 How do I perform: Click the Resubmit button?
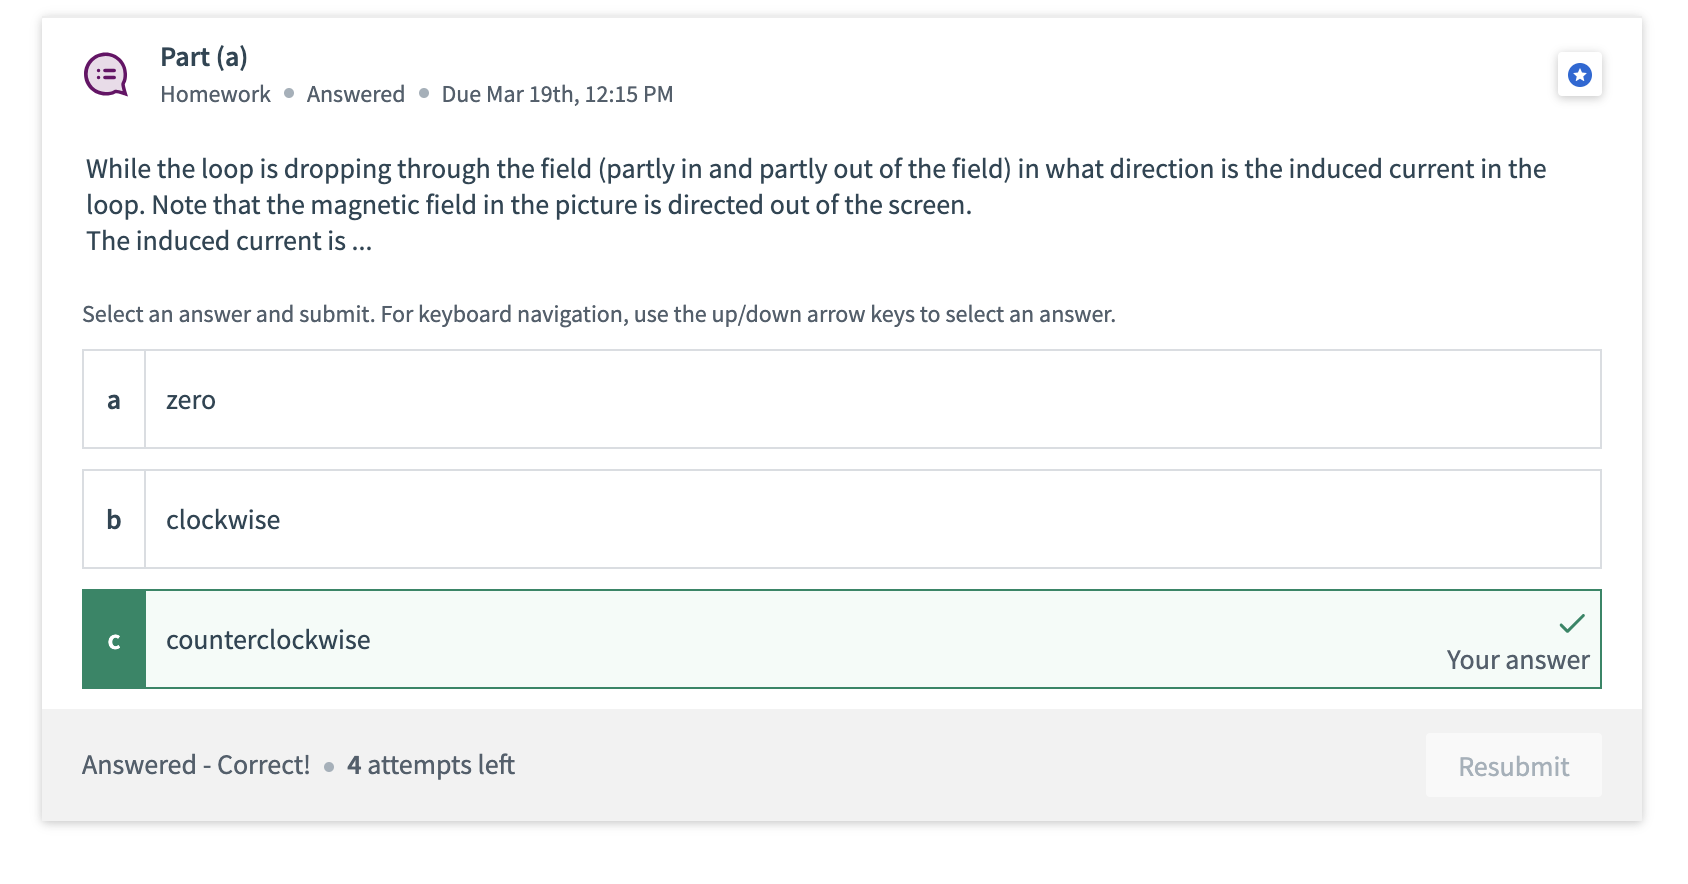coord(1513,765)
